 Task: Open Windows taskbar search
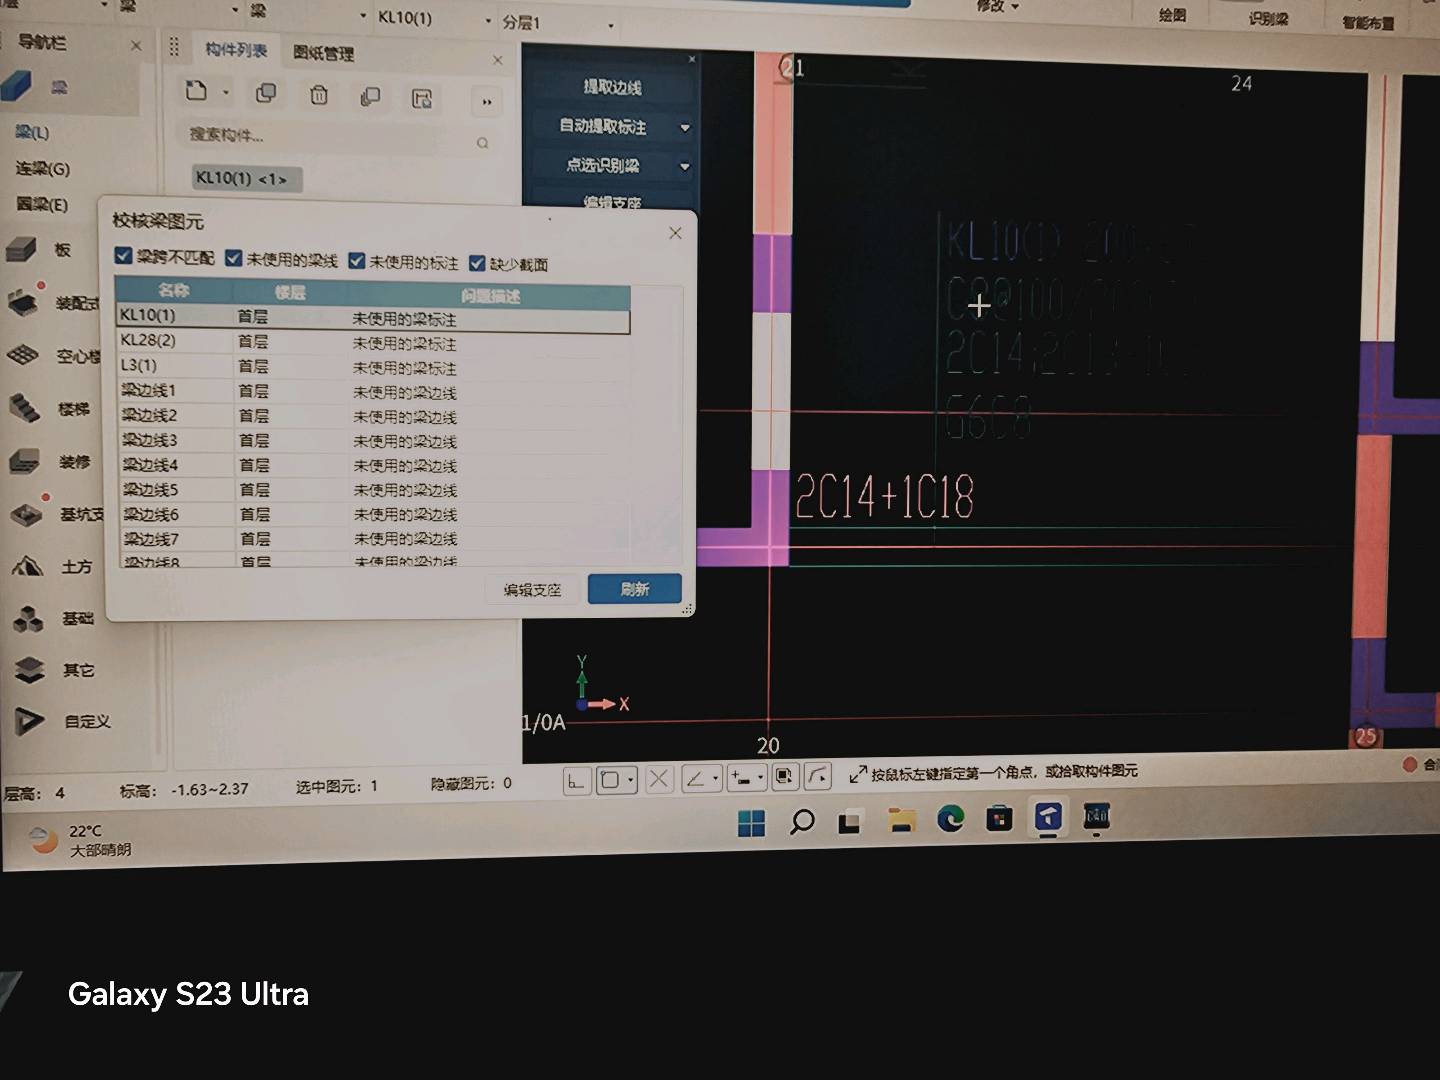point(801,822)
